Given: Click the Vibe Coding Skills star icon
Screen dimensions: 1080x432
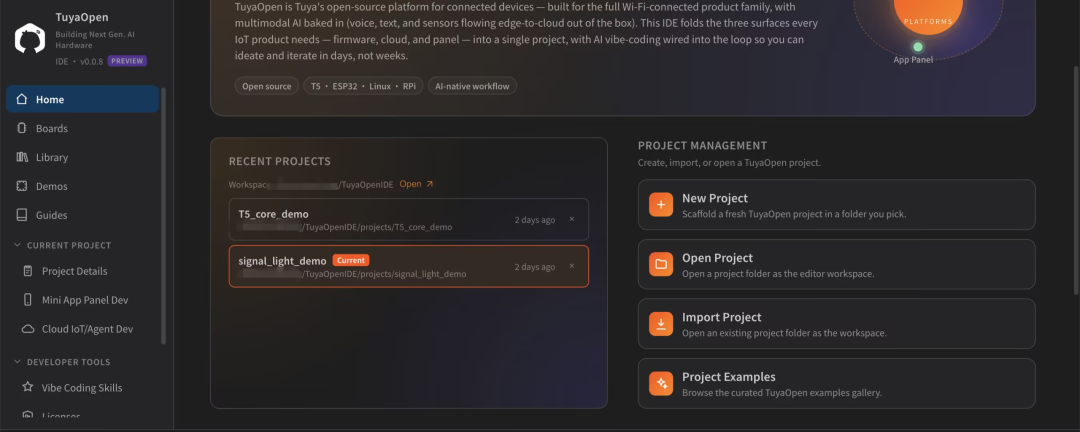Looking at the screenshot, I should click(28, 387).
